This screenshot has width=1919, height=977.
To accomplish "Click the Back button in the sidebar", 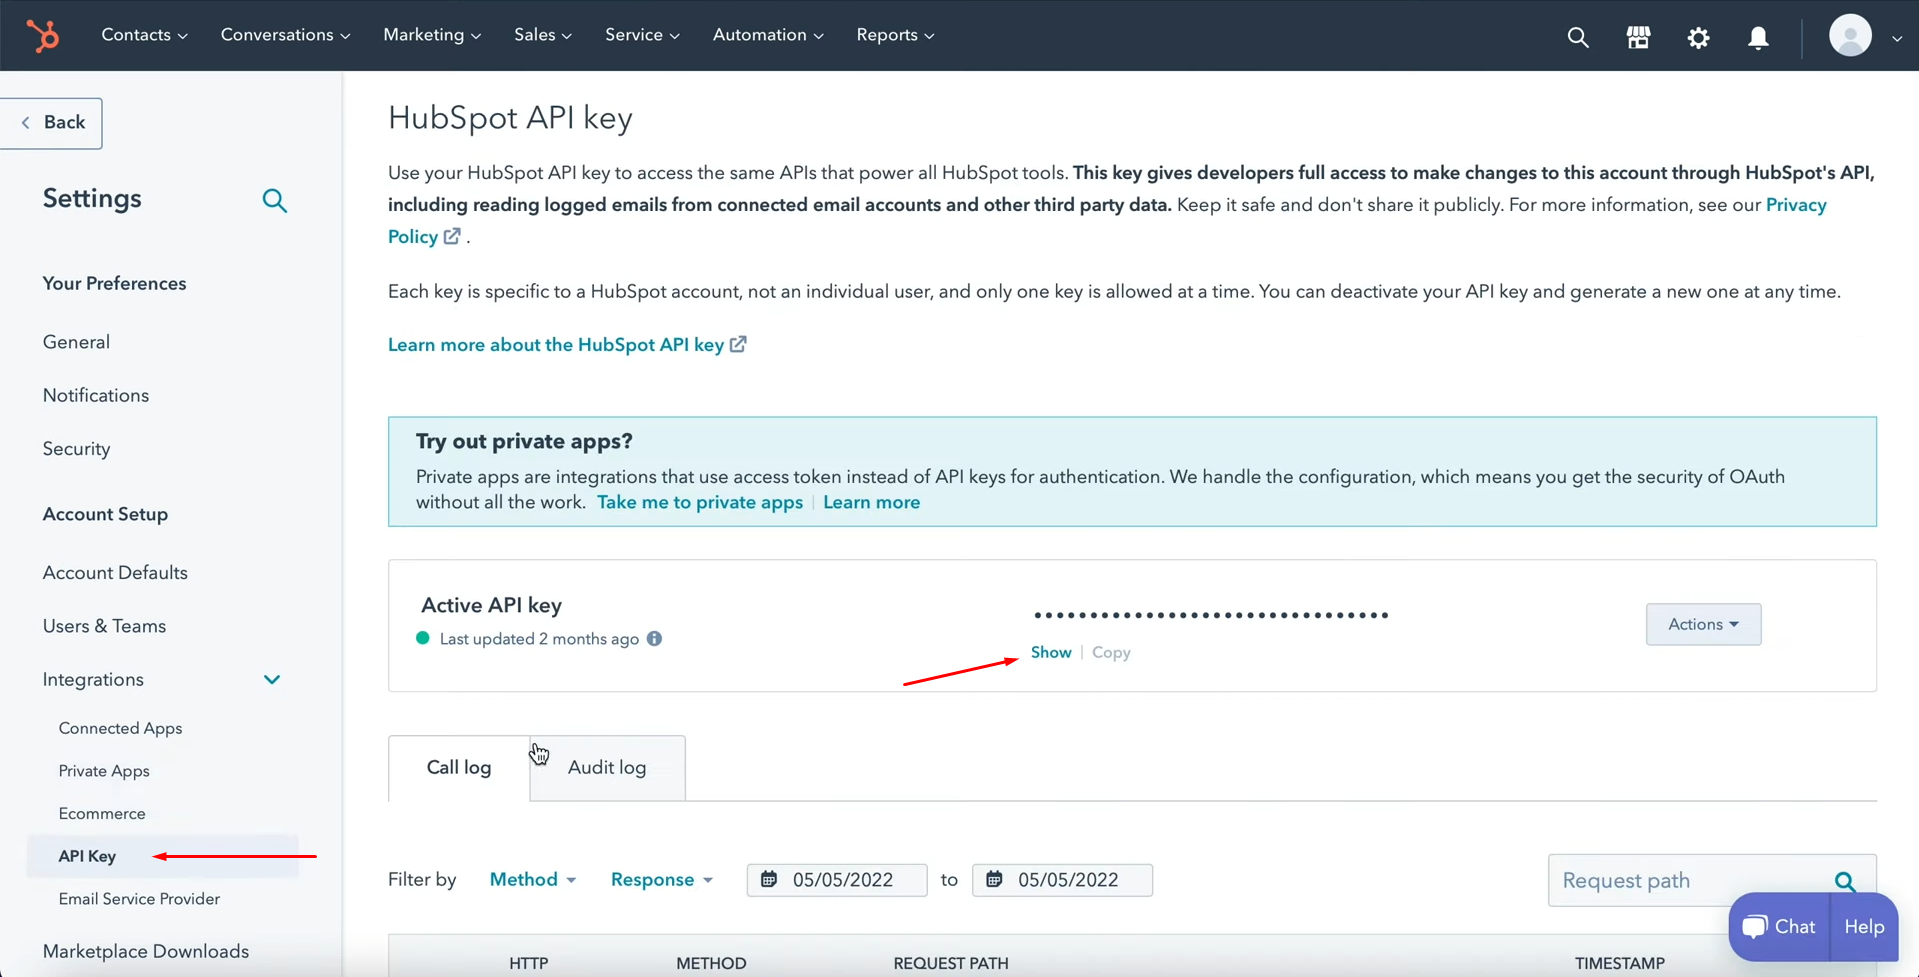I will (51, 122).
